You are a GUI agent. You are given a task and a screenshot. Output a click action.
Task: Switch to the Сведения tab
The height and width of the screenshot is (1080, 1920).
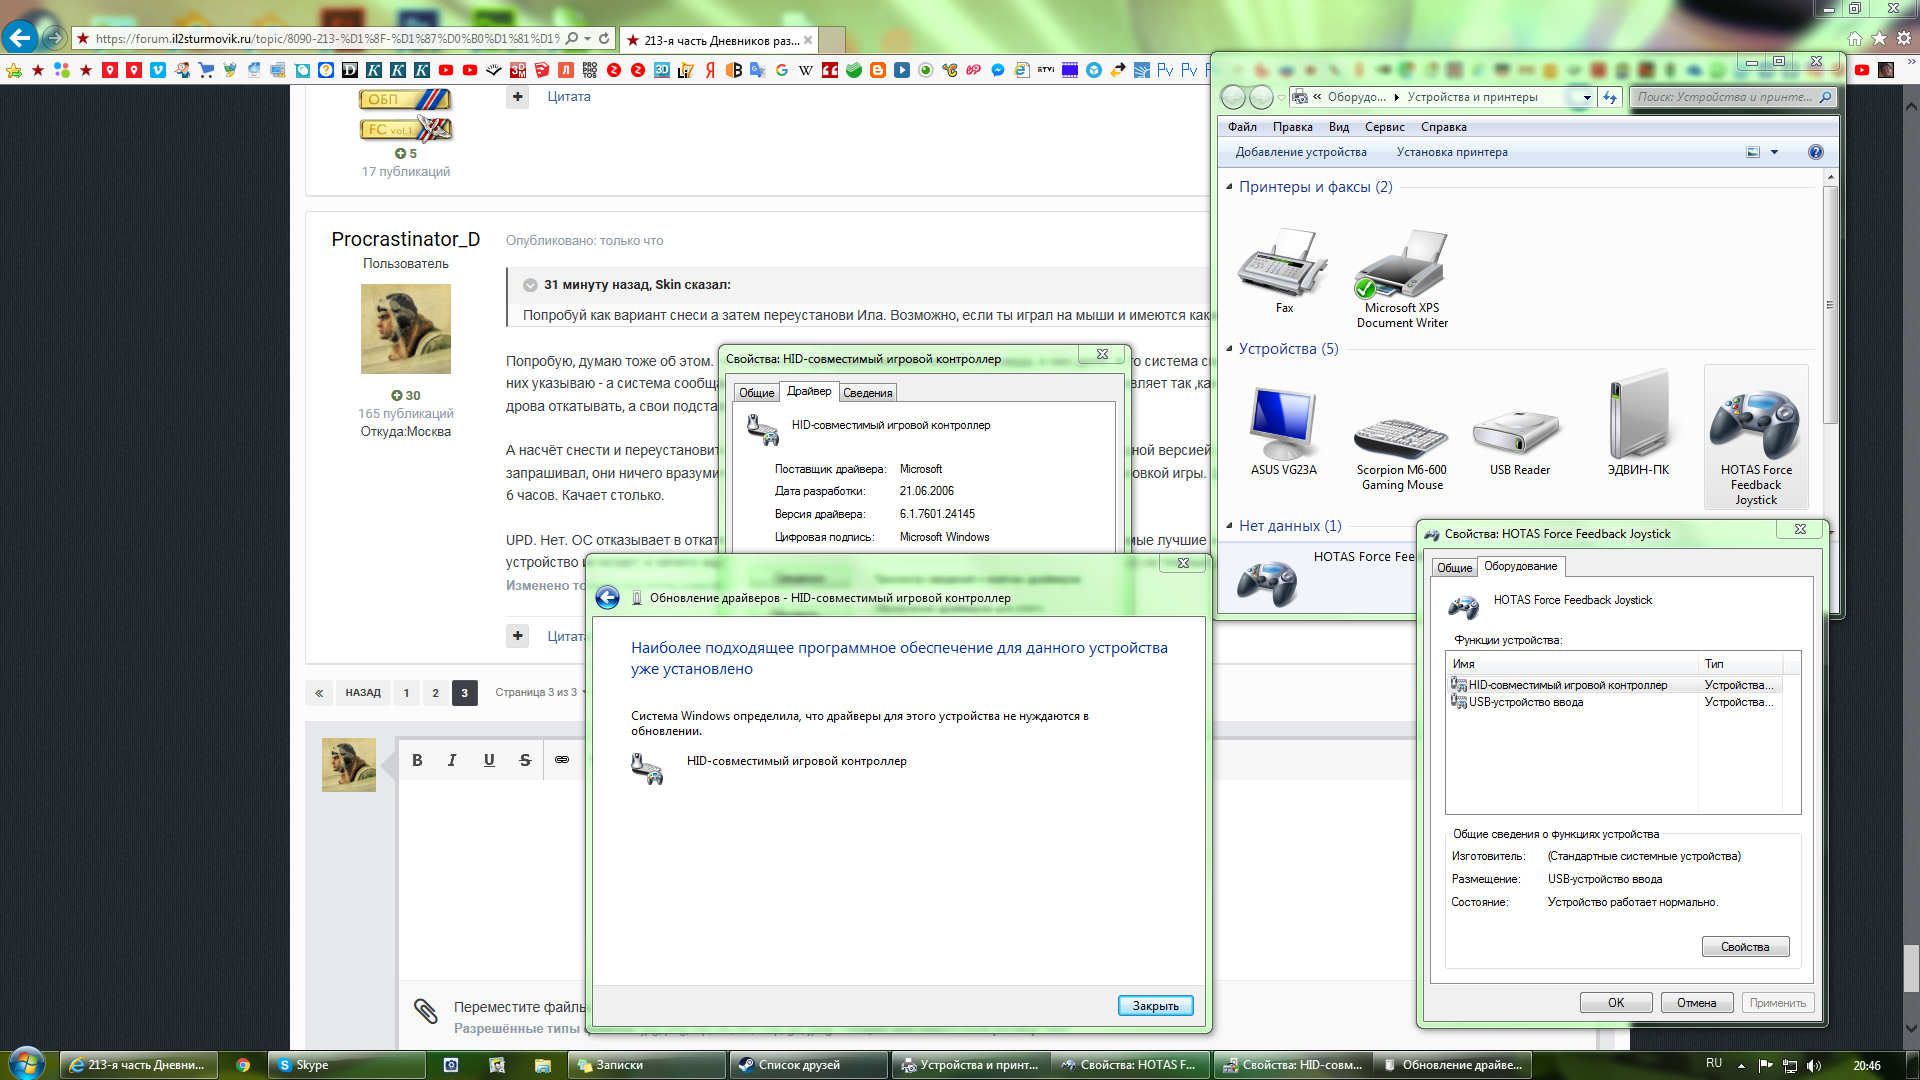click(x=867, y=393)
